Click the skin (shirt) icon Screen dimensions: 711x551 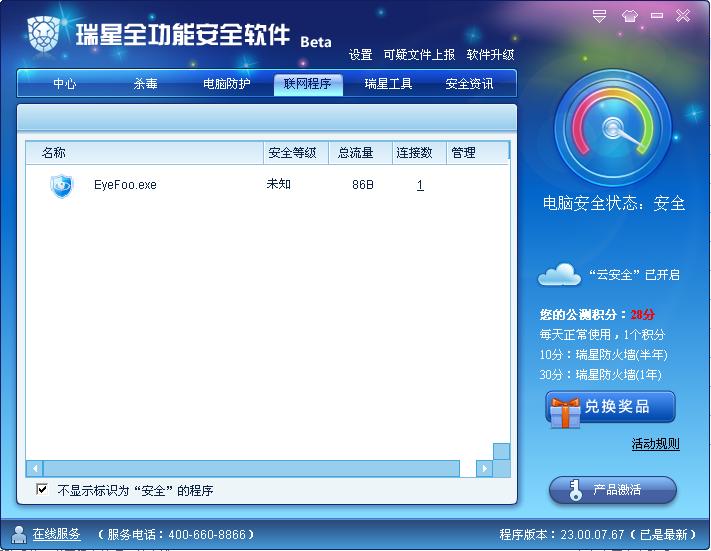629,16
